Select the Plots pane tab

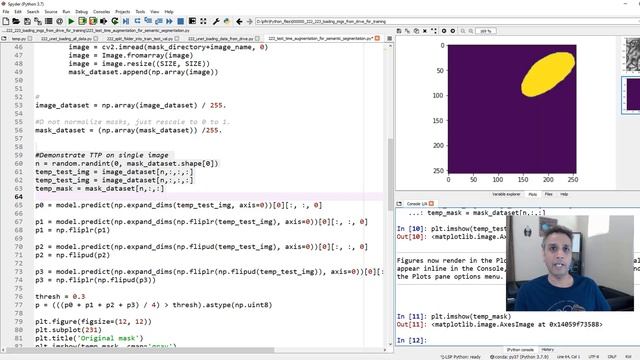pyautogui.click(x=533, y=194)
